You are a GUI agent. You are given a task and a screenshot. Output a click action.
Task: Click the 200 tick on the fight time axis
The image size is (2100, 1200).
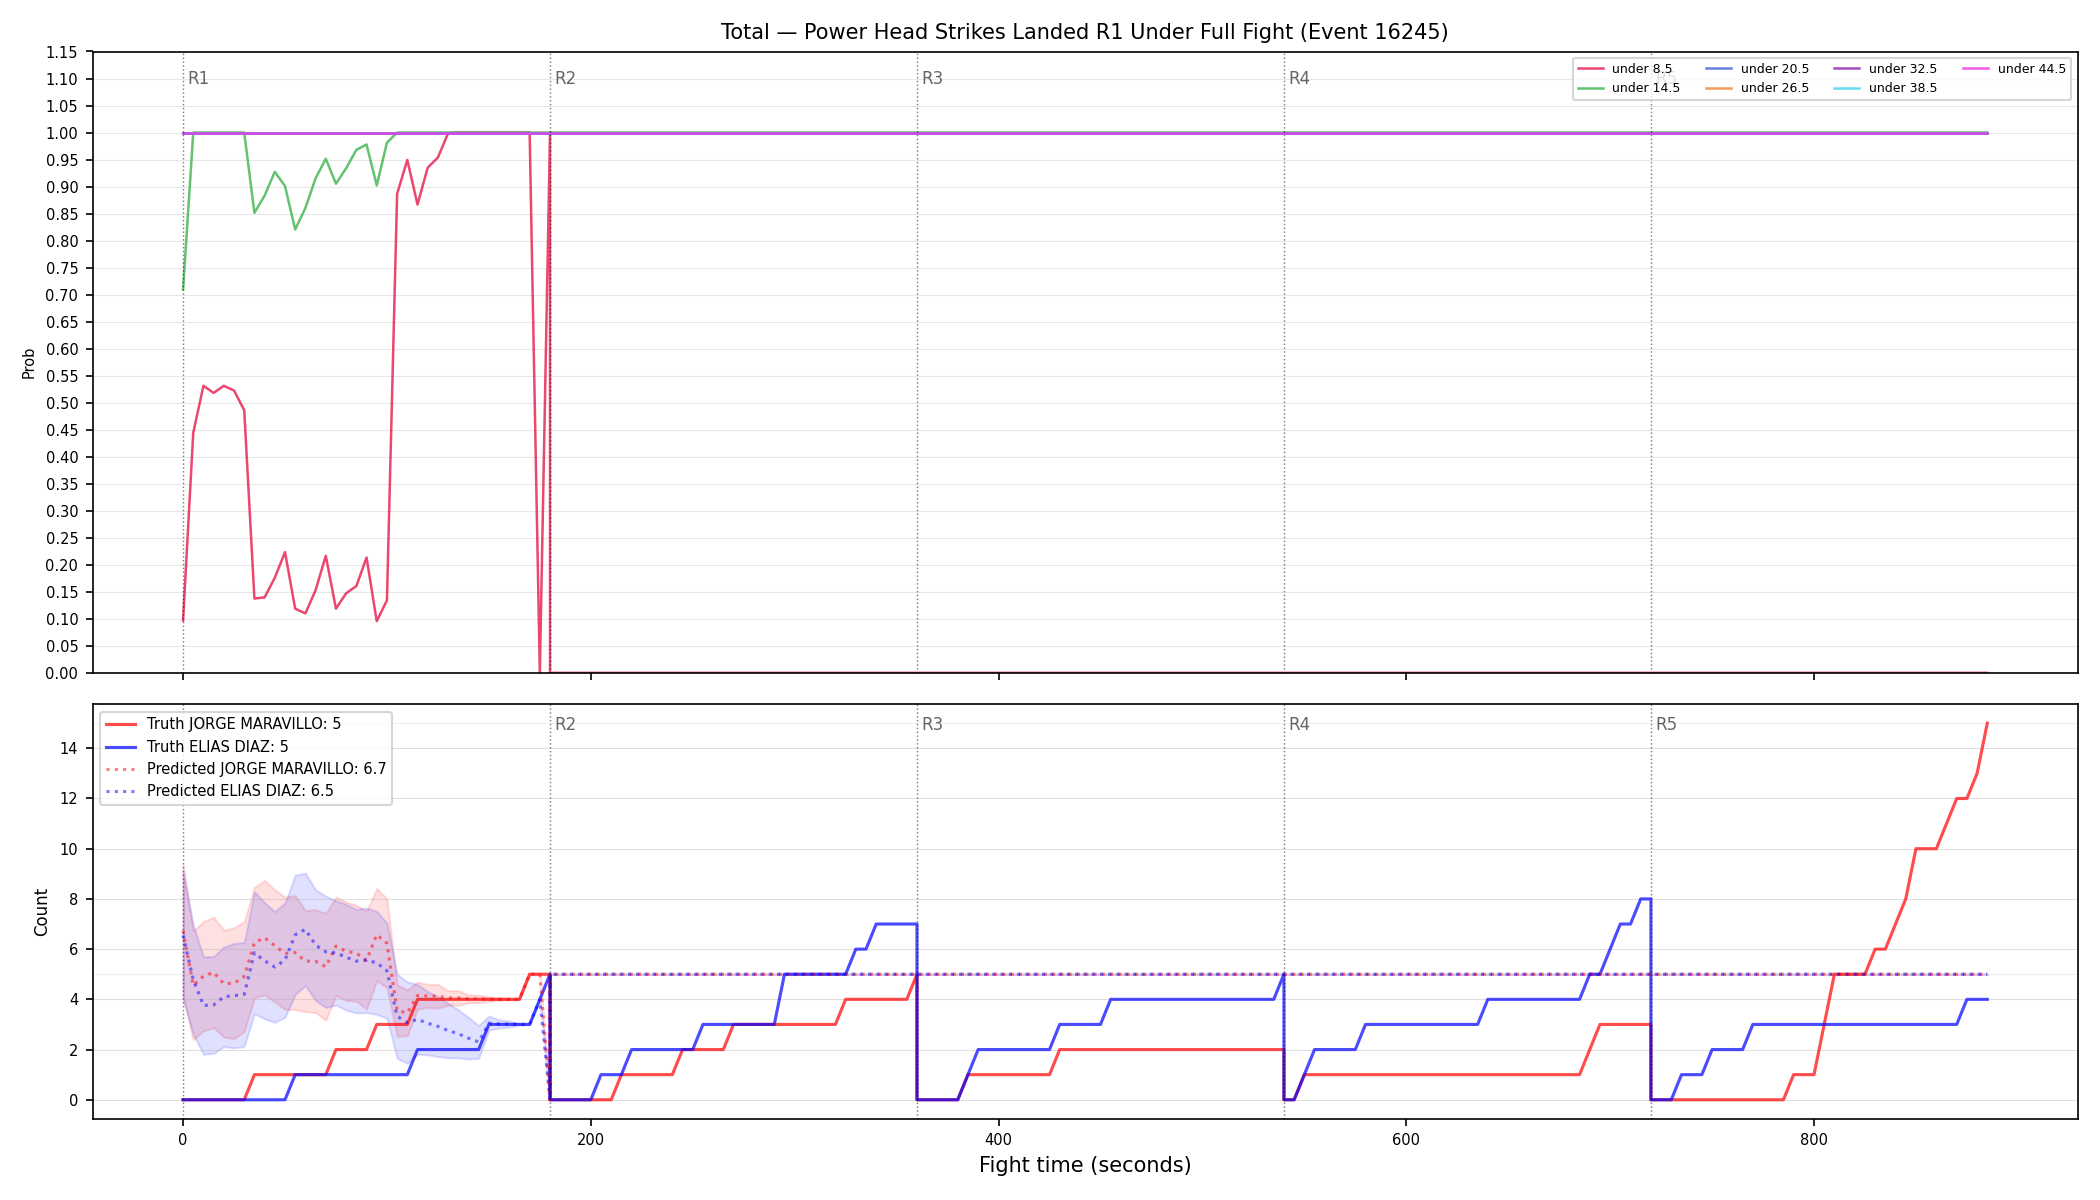pos(590,1138)
